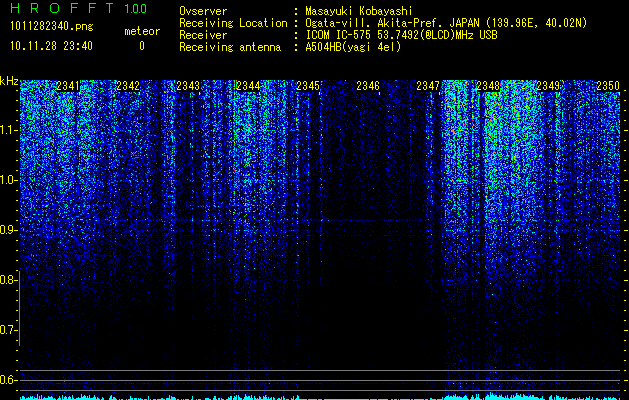This screenshot has width=629, height=400.
Task: Click the kHz axis unit label
Action: click(9, 82)
